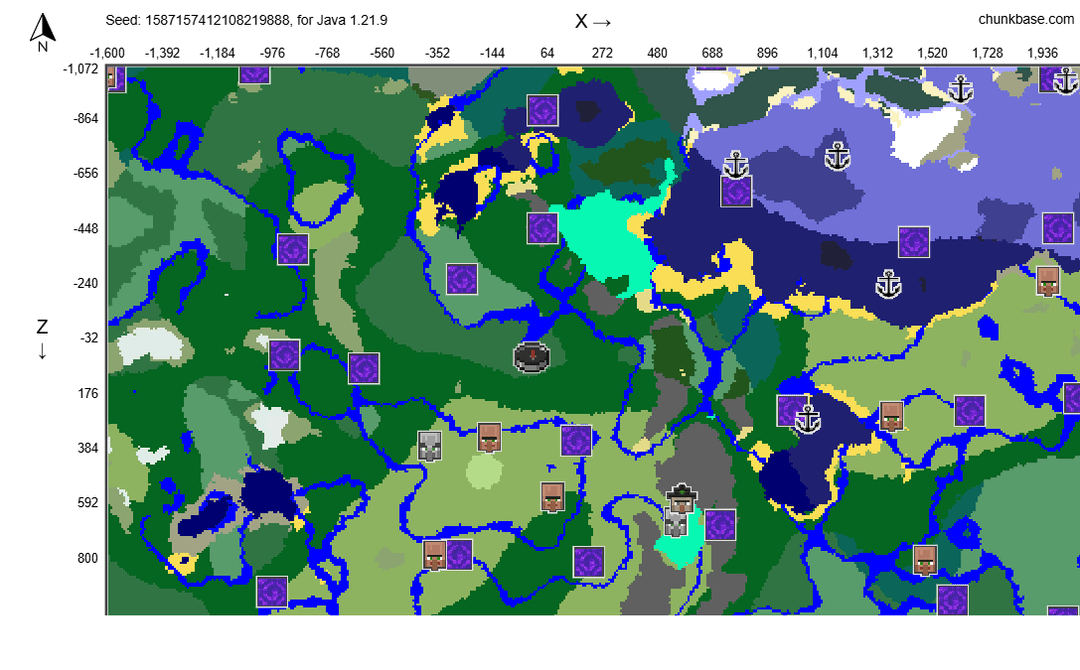
Task: Select the pillager outpost marker with black hat
Action: coord(682,496)
